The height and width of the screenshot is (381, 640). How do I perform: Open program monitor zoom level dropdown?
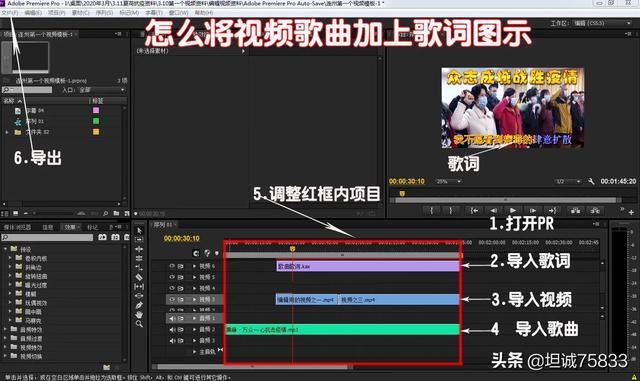click(x=448, y=181)
